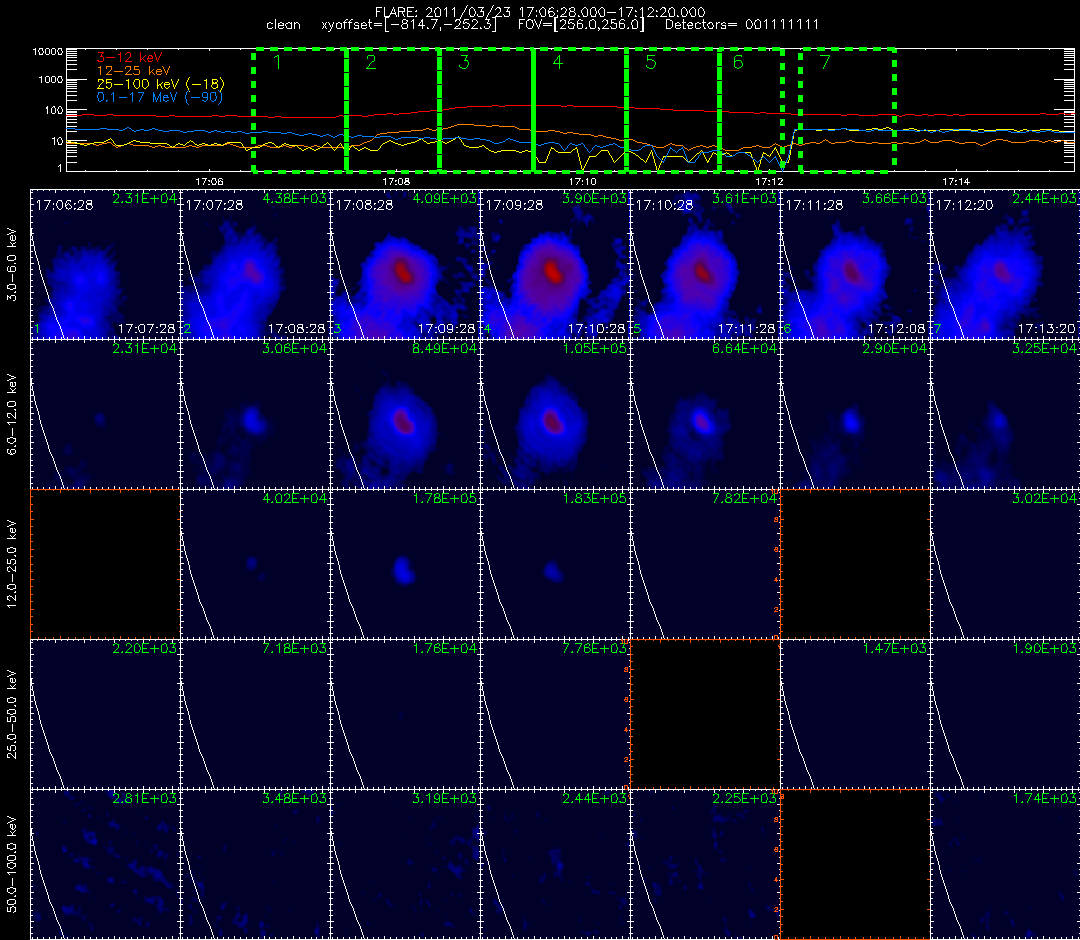
Task: Open the 3.0-6.0 keV image starting 17:09:28
Action: coord(555,264)
